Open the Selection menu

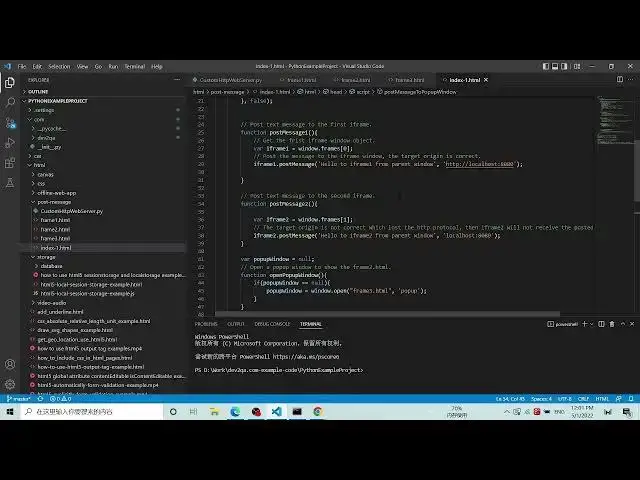59,66
